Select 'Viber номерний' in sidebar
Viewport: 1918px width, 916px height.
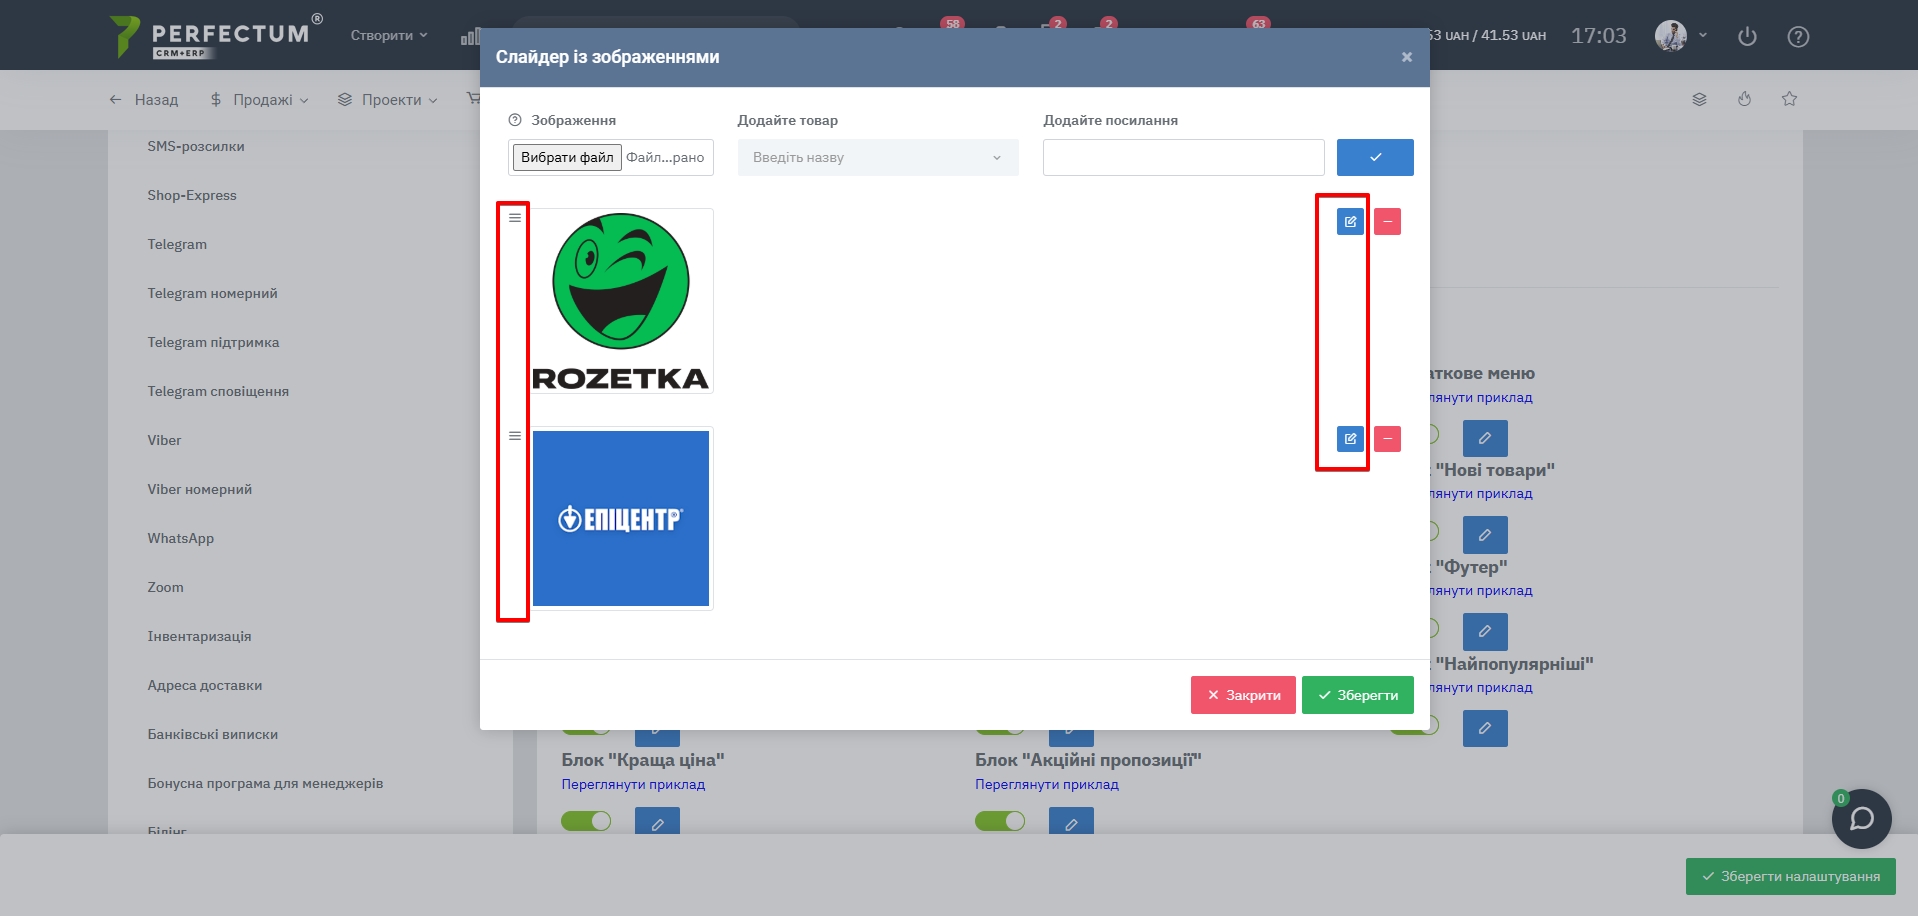pyautogui.click(x=200, y=489)
